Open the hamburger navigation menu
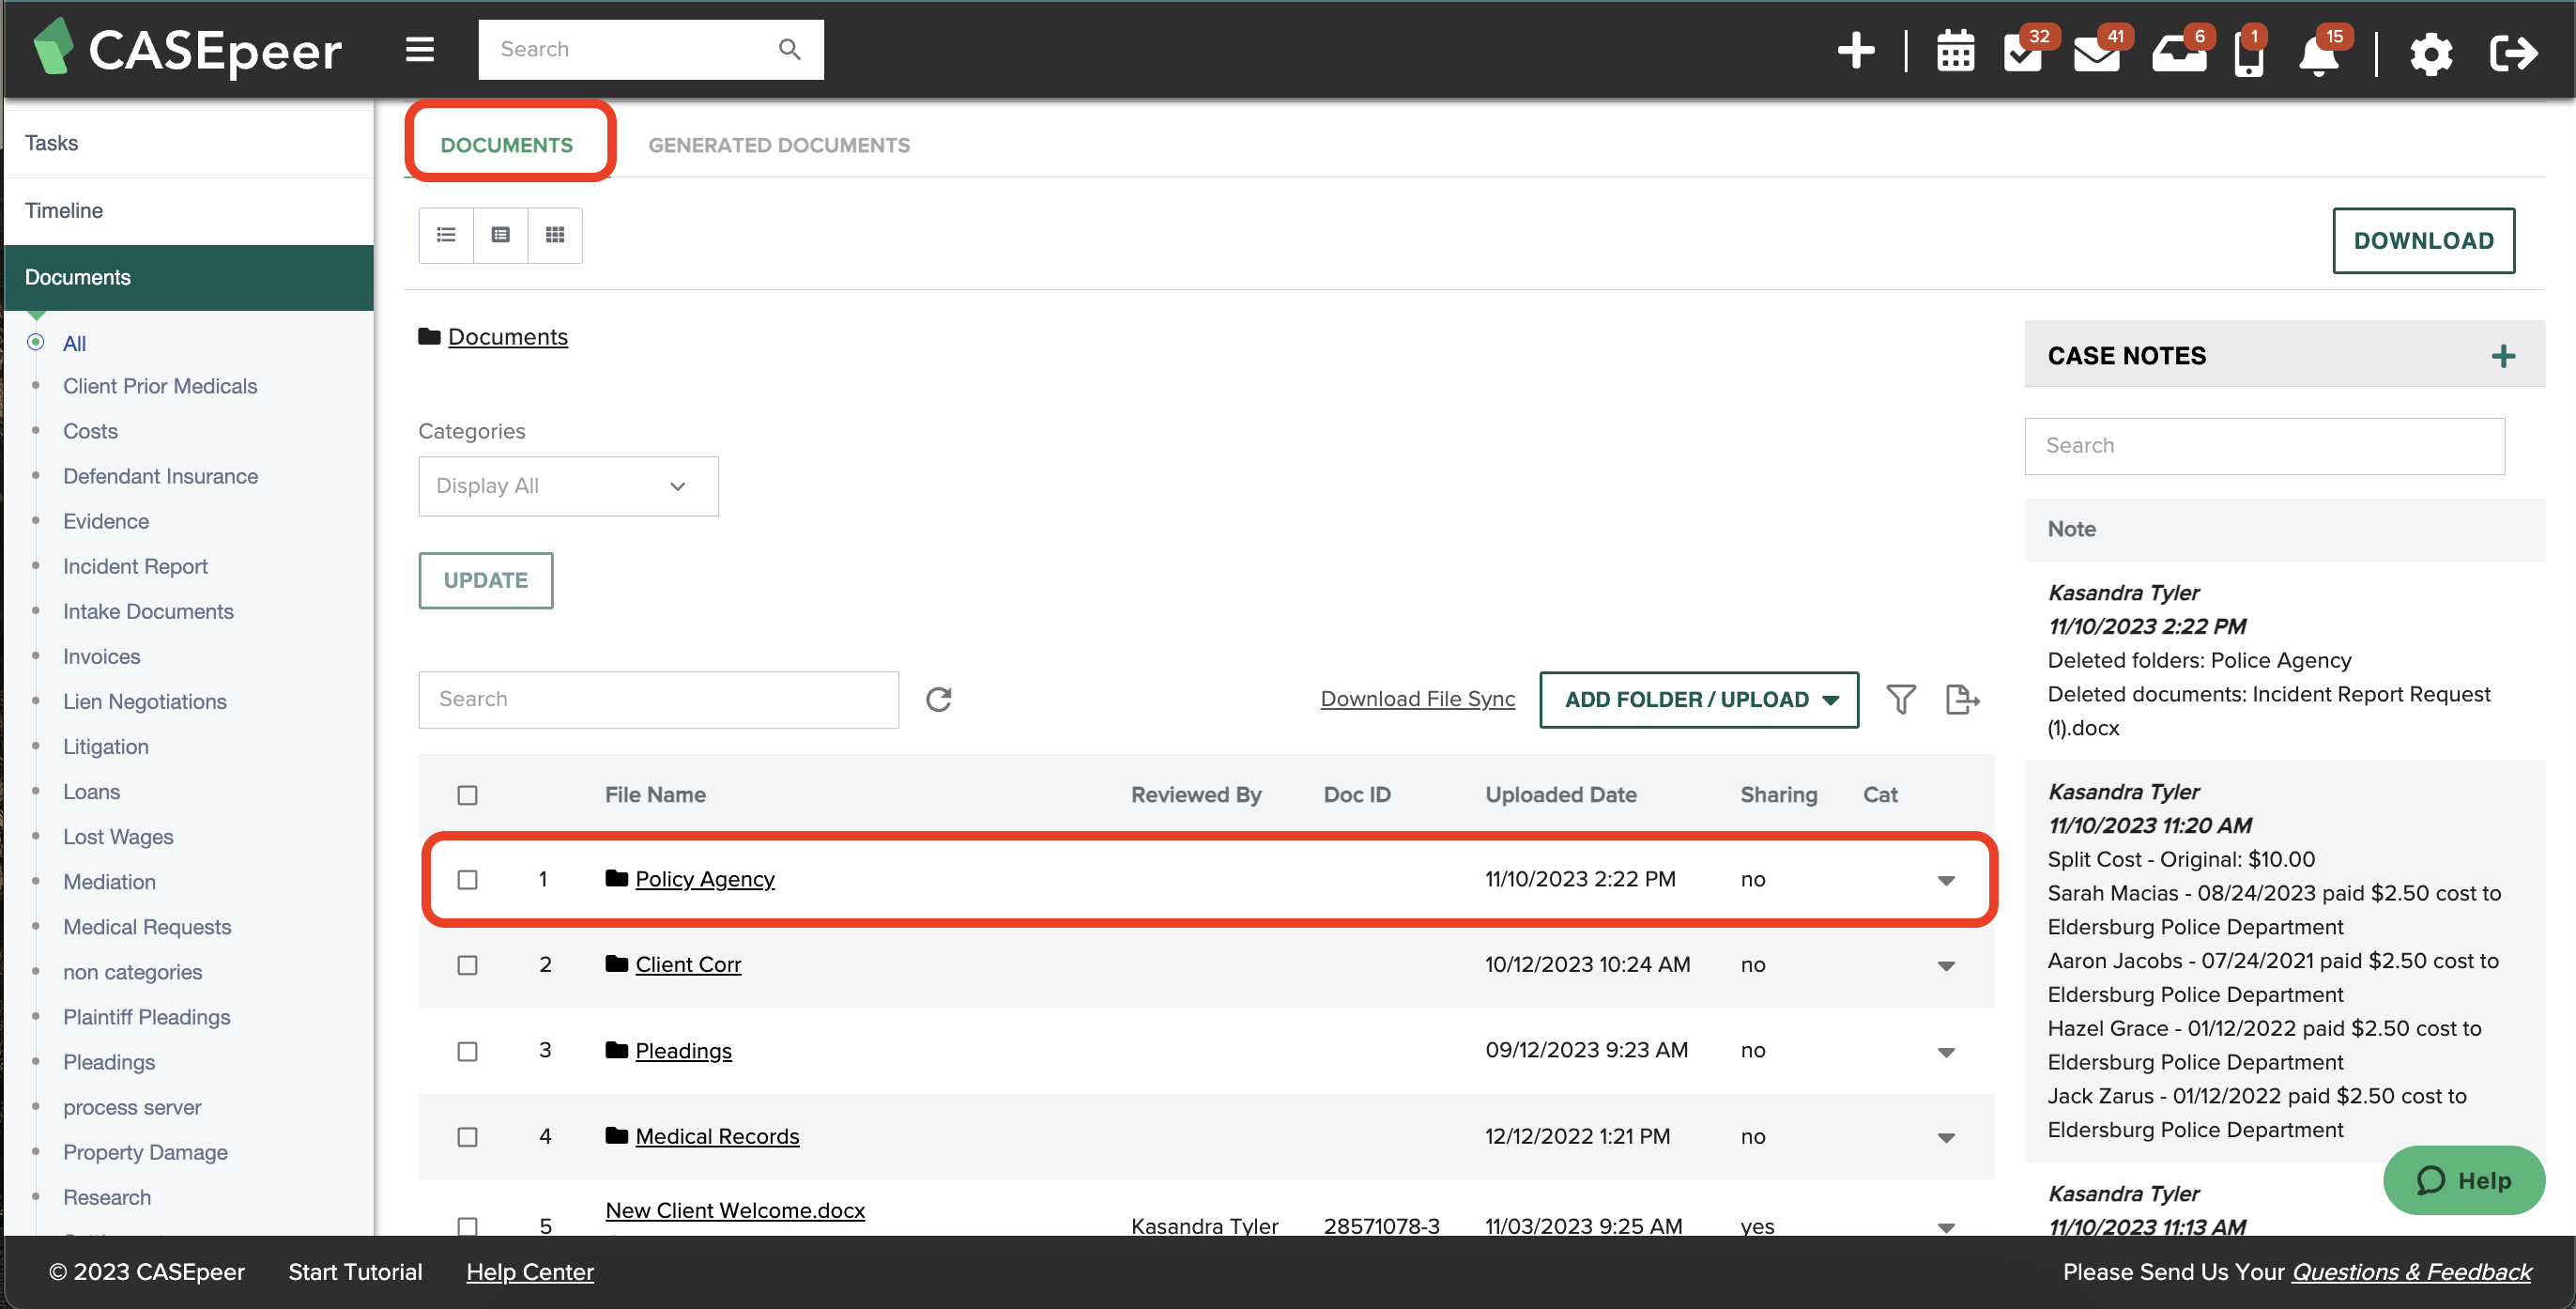This screenshot has height=1309, width=2576. click(x=419, y=49)
